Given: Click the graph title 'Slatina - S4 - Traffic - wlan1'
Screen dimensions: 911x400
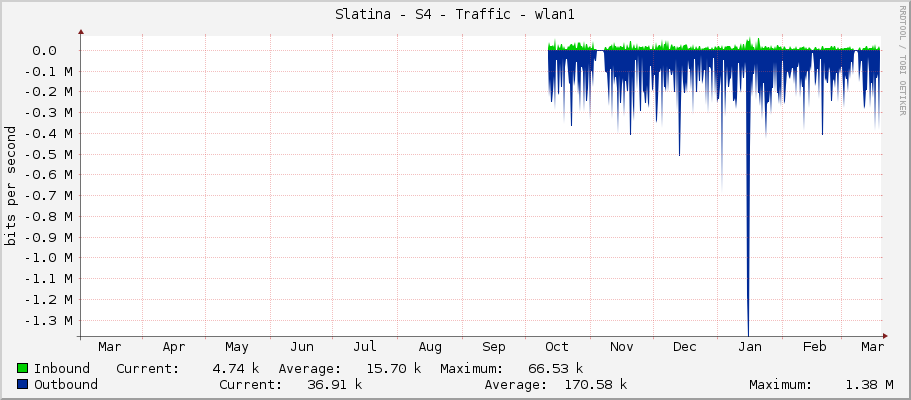Looking at the screenshot, I should [455, 15].
